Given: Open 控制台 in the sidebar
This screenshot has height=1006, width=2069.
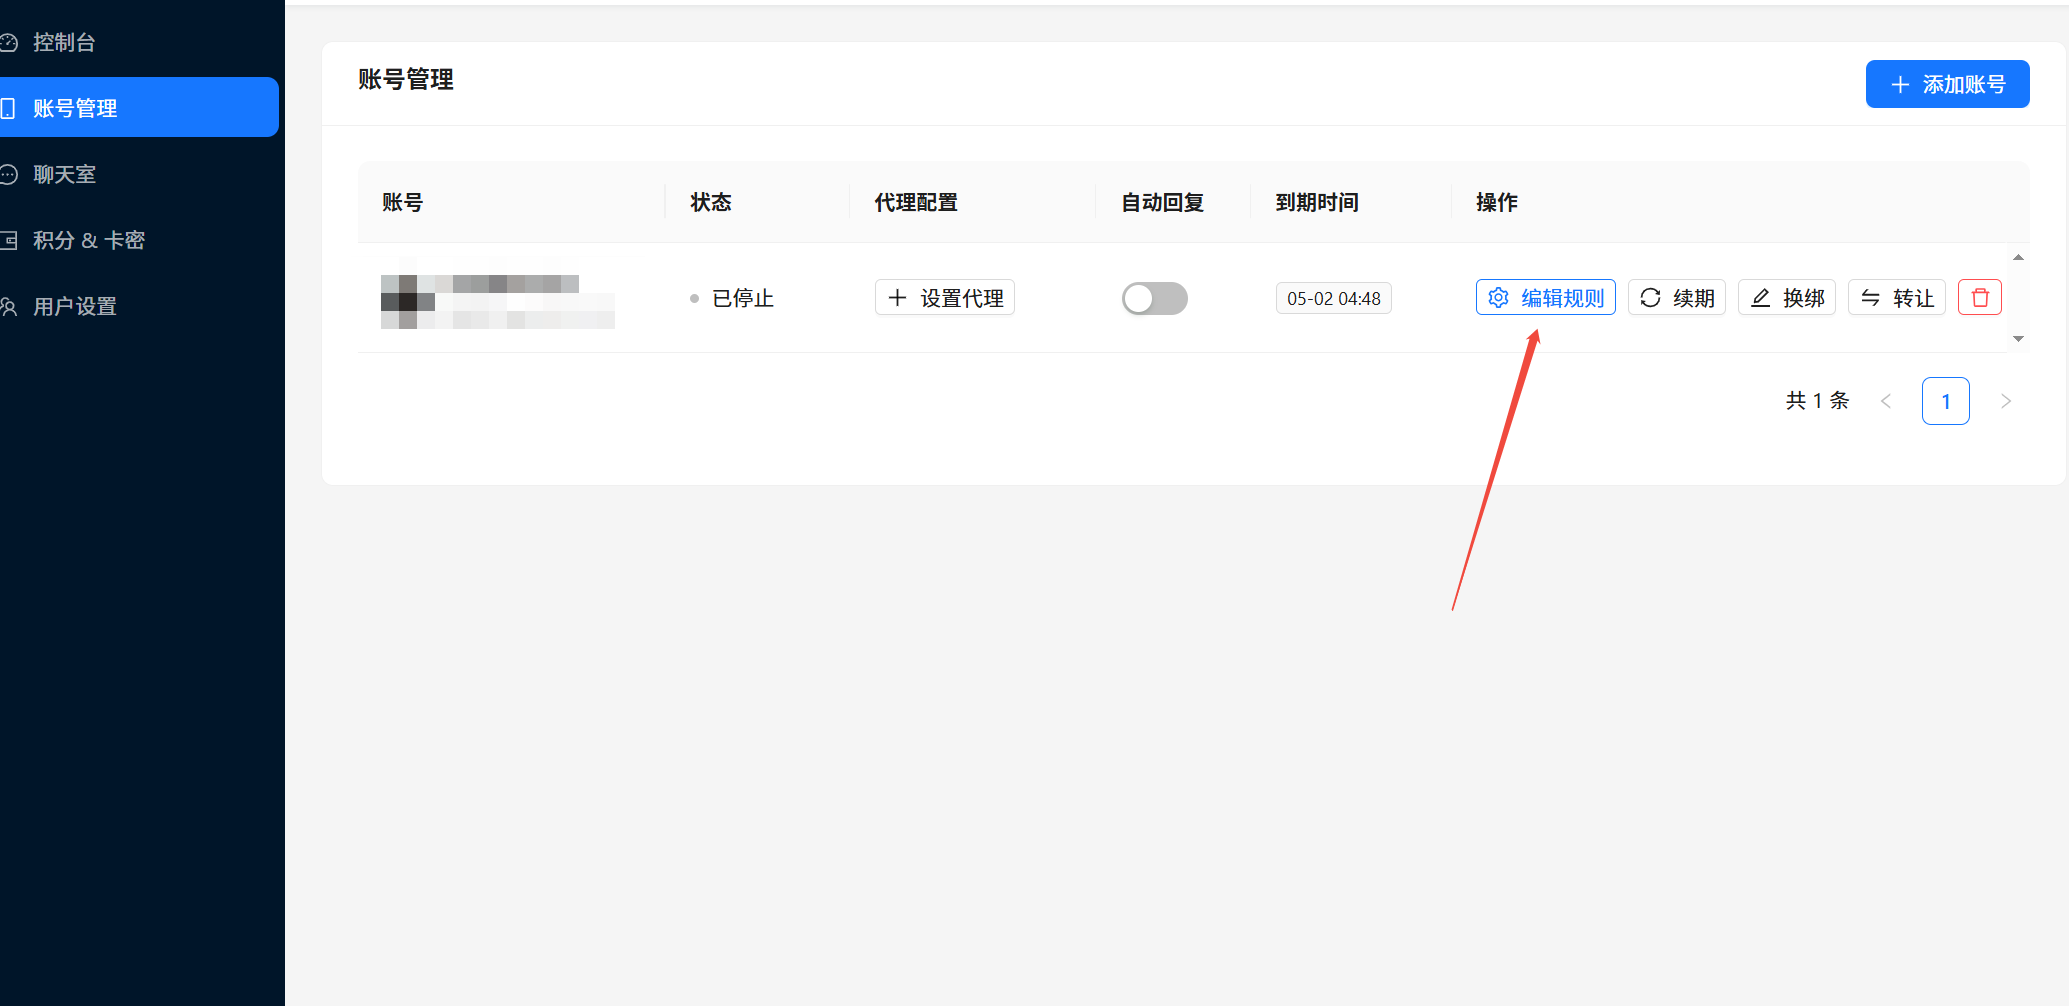Looking at the screenshot, I should pos(64,43).
